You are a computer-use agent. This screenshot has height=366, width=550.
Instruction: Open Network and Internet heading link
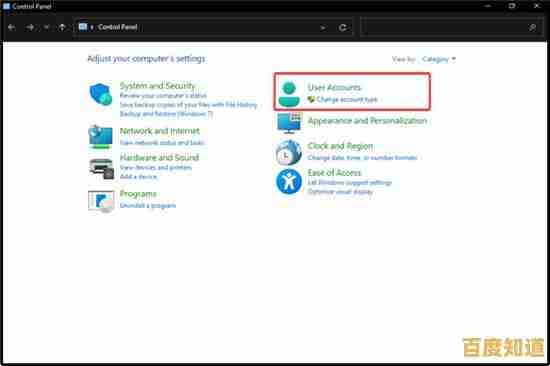click(x=160, y=131)
